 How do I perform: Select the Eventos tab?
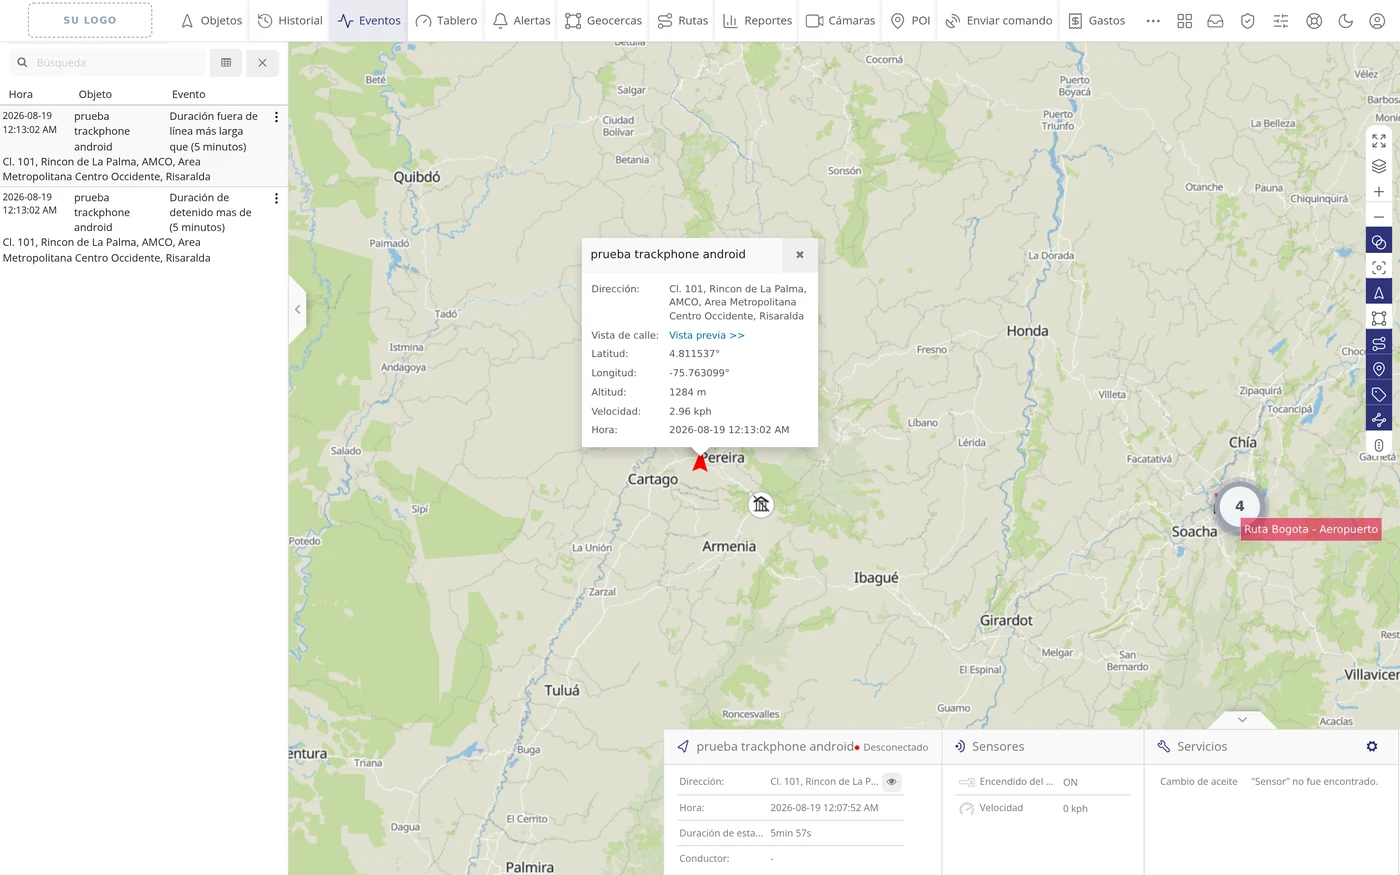point(369,20)
